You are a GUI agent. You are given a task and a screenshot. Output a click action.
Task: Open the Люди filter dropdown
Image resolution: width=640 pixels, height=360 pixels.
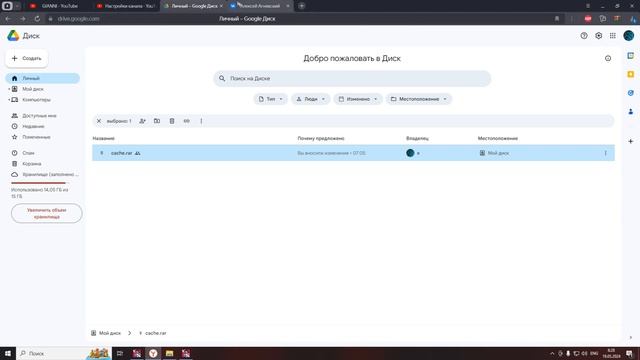tap(311, 99)
